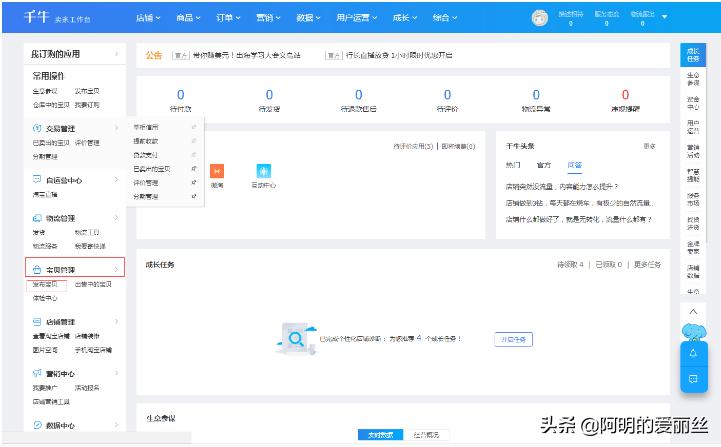Click the 数据中心 chart icon
Viewport: 721px width, 447px height.
[37, 425]
